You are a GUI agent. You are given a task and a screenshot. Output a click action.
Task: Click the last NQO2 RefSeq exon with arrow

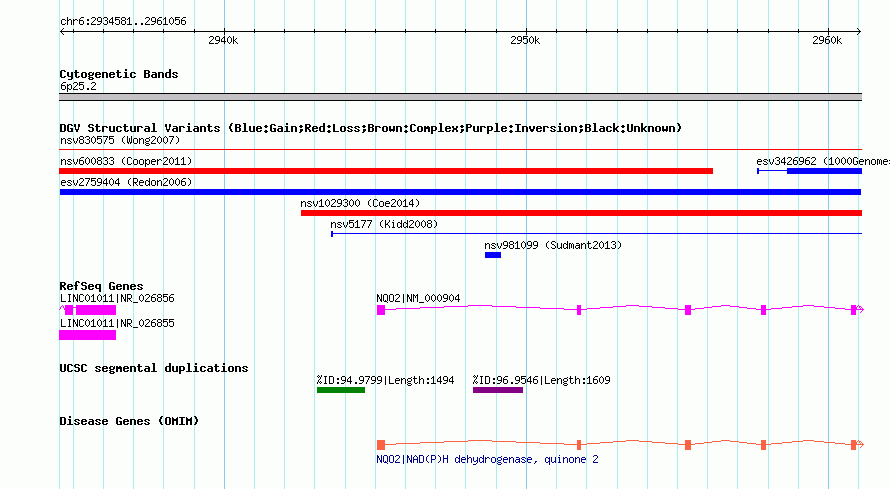[x=857, y=309]
